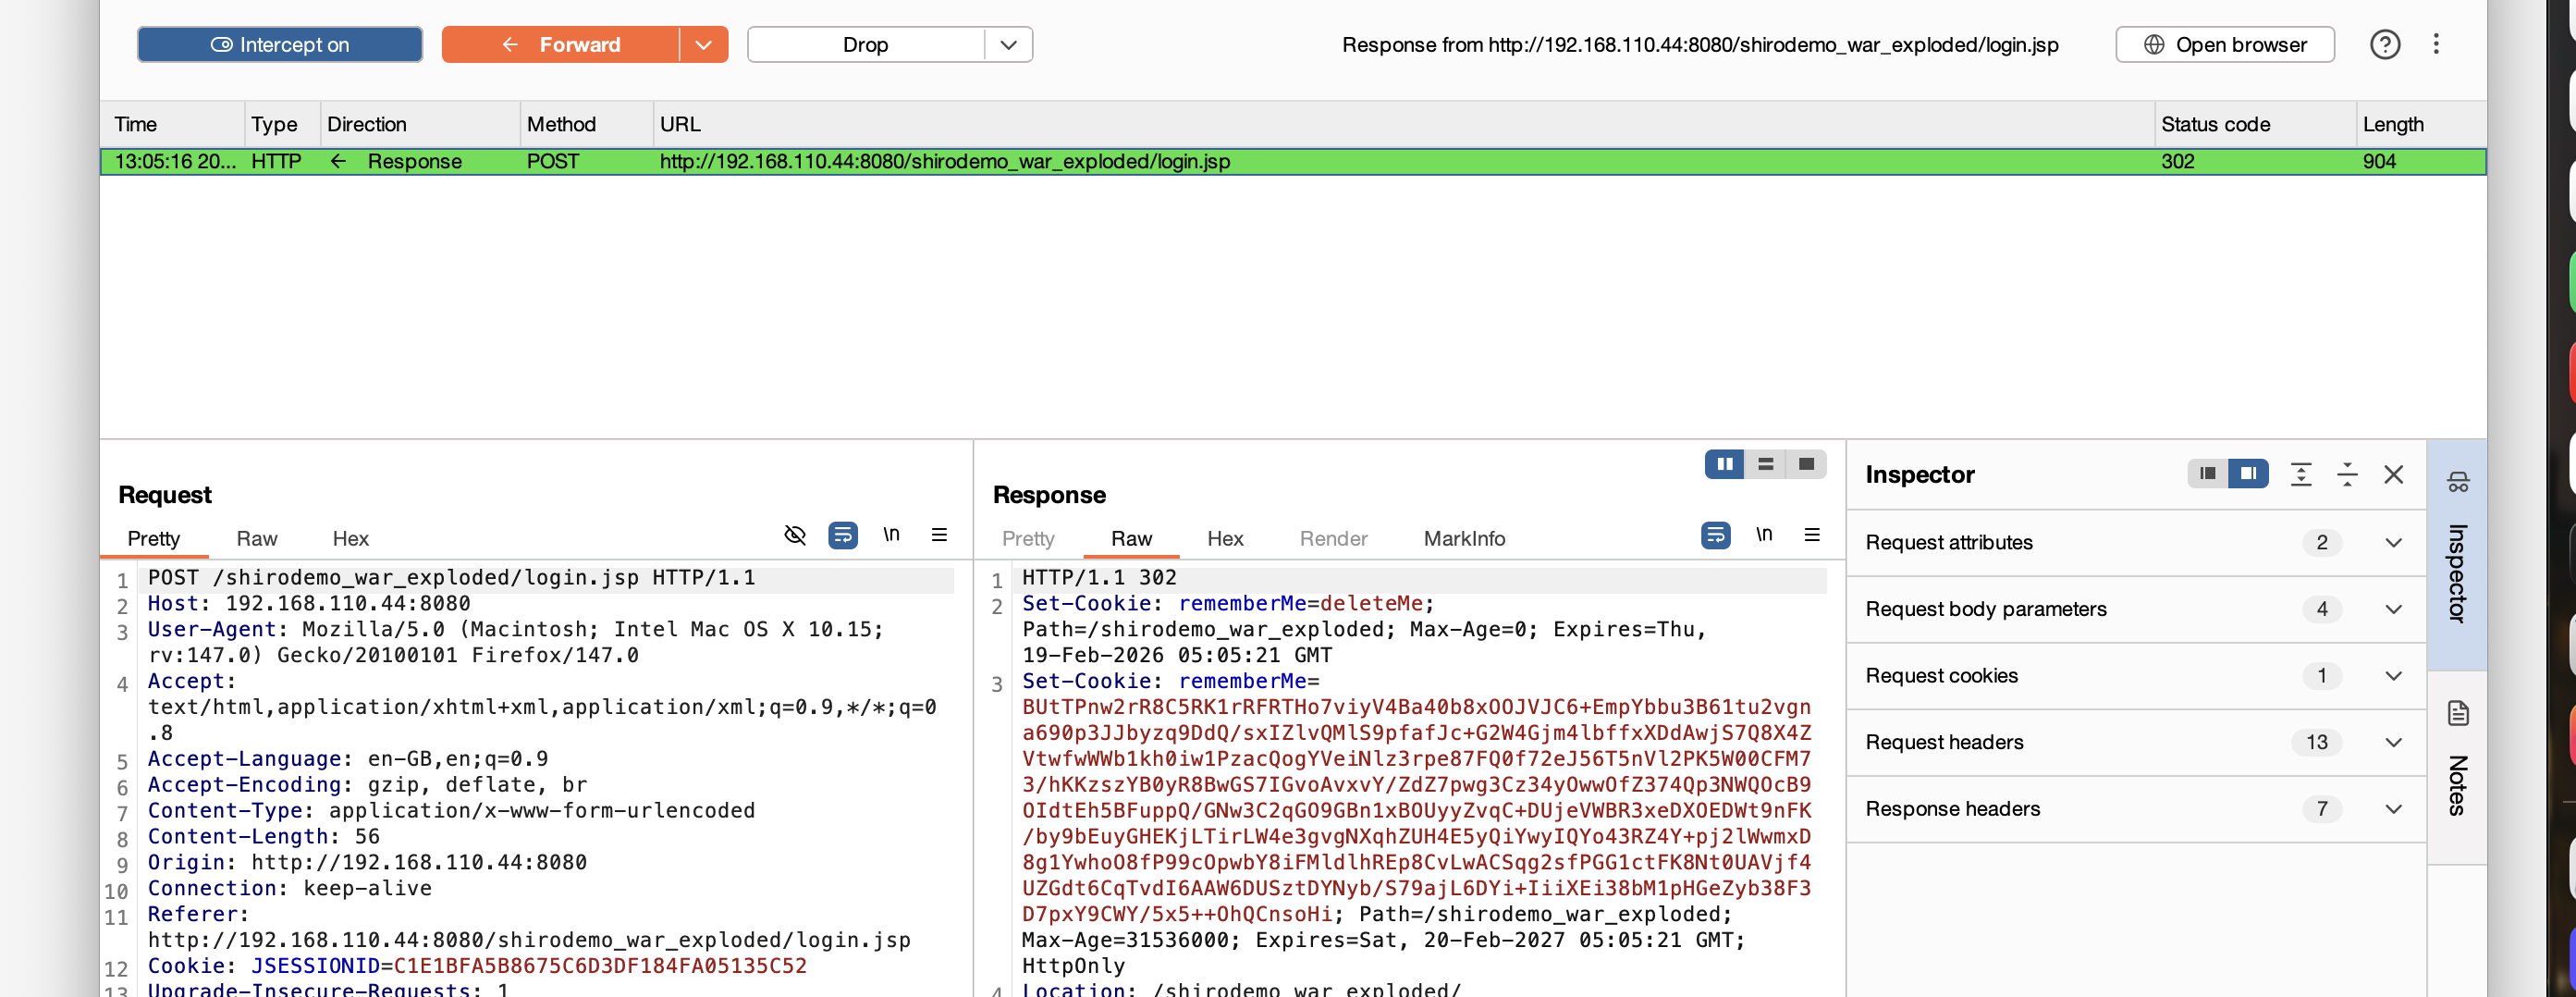Toggle non-printable characters visibility in Request
Image resolution: width=2576 pixels, height=997 pixels.
pos(795,535)
